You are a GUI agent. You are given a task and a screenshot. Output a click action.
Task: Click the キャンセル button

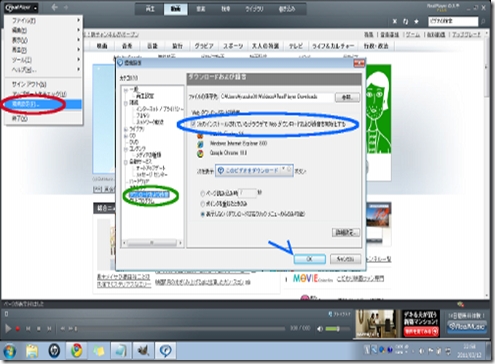pos(345,259)
